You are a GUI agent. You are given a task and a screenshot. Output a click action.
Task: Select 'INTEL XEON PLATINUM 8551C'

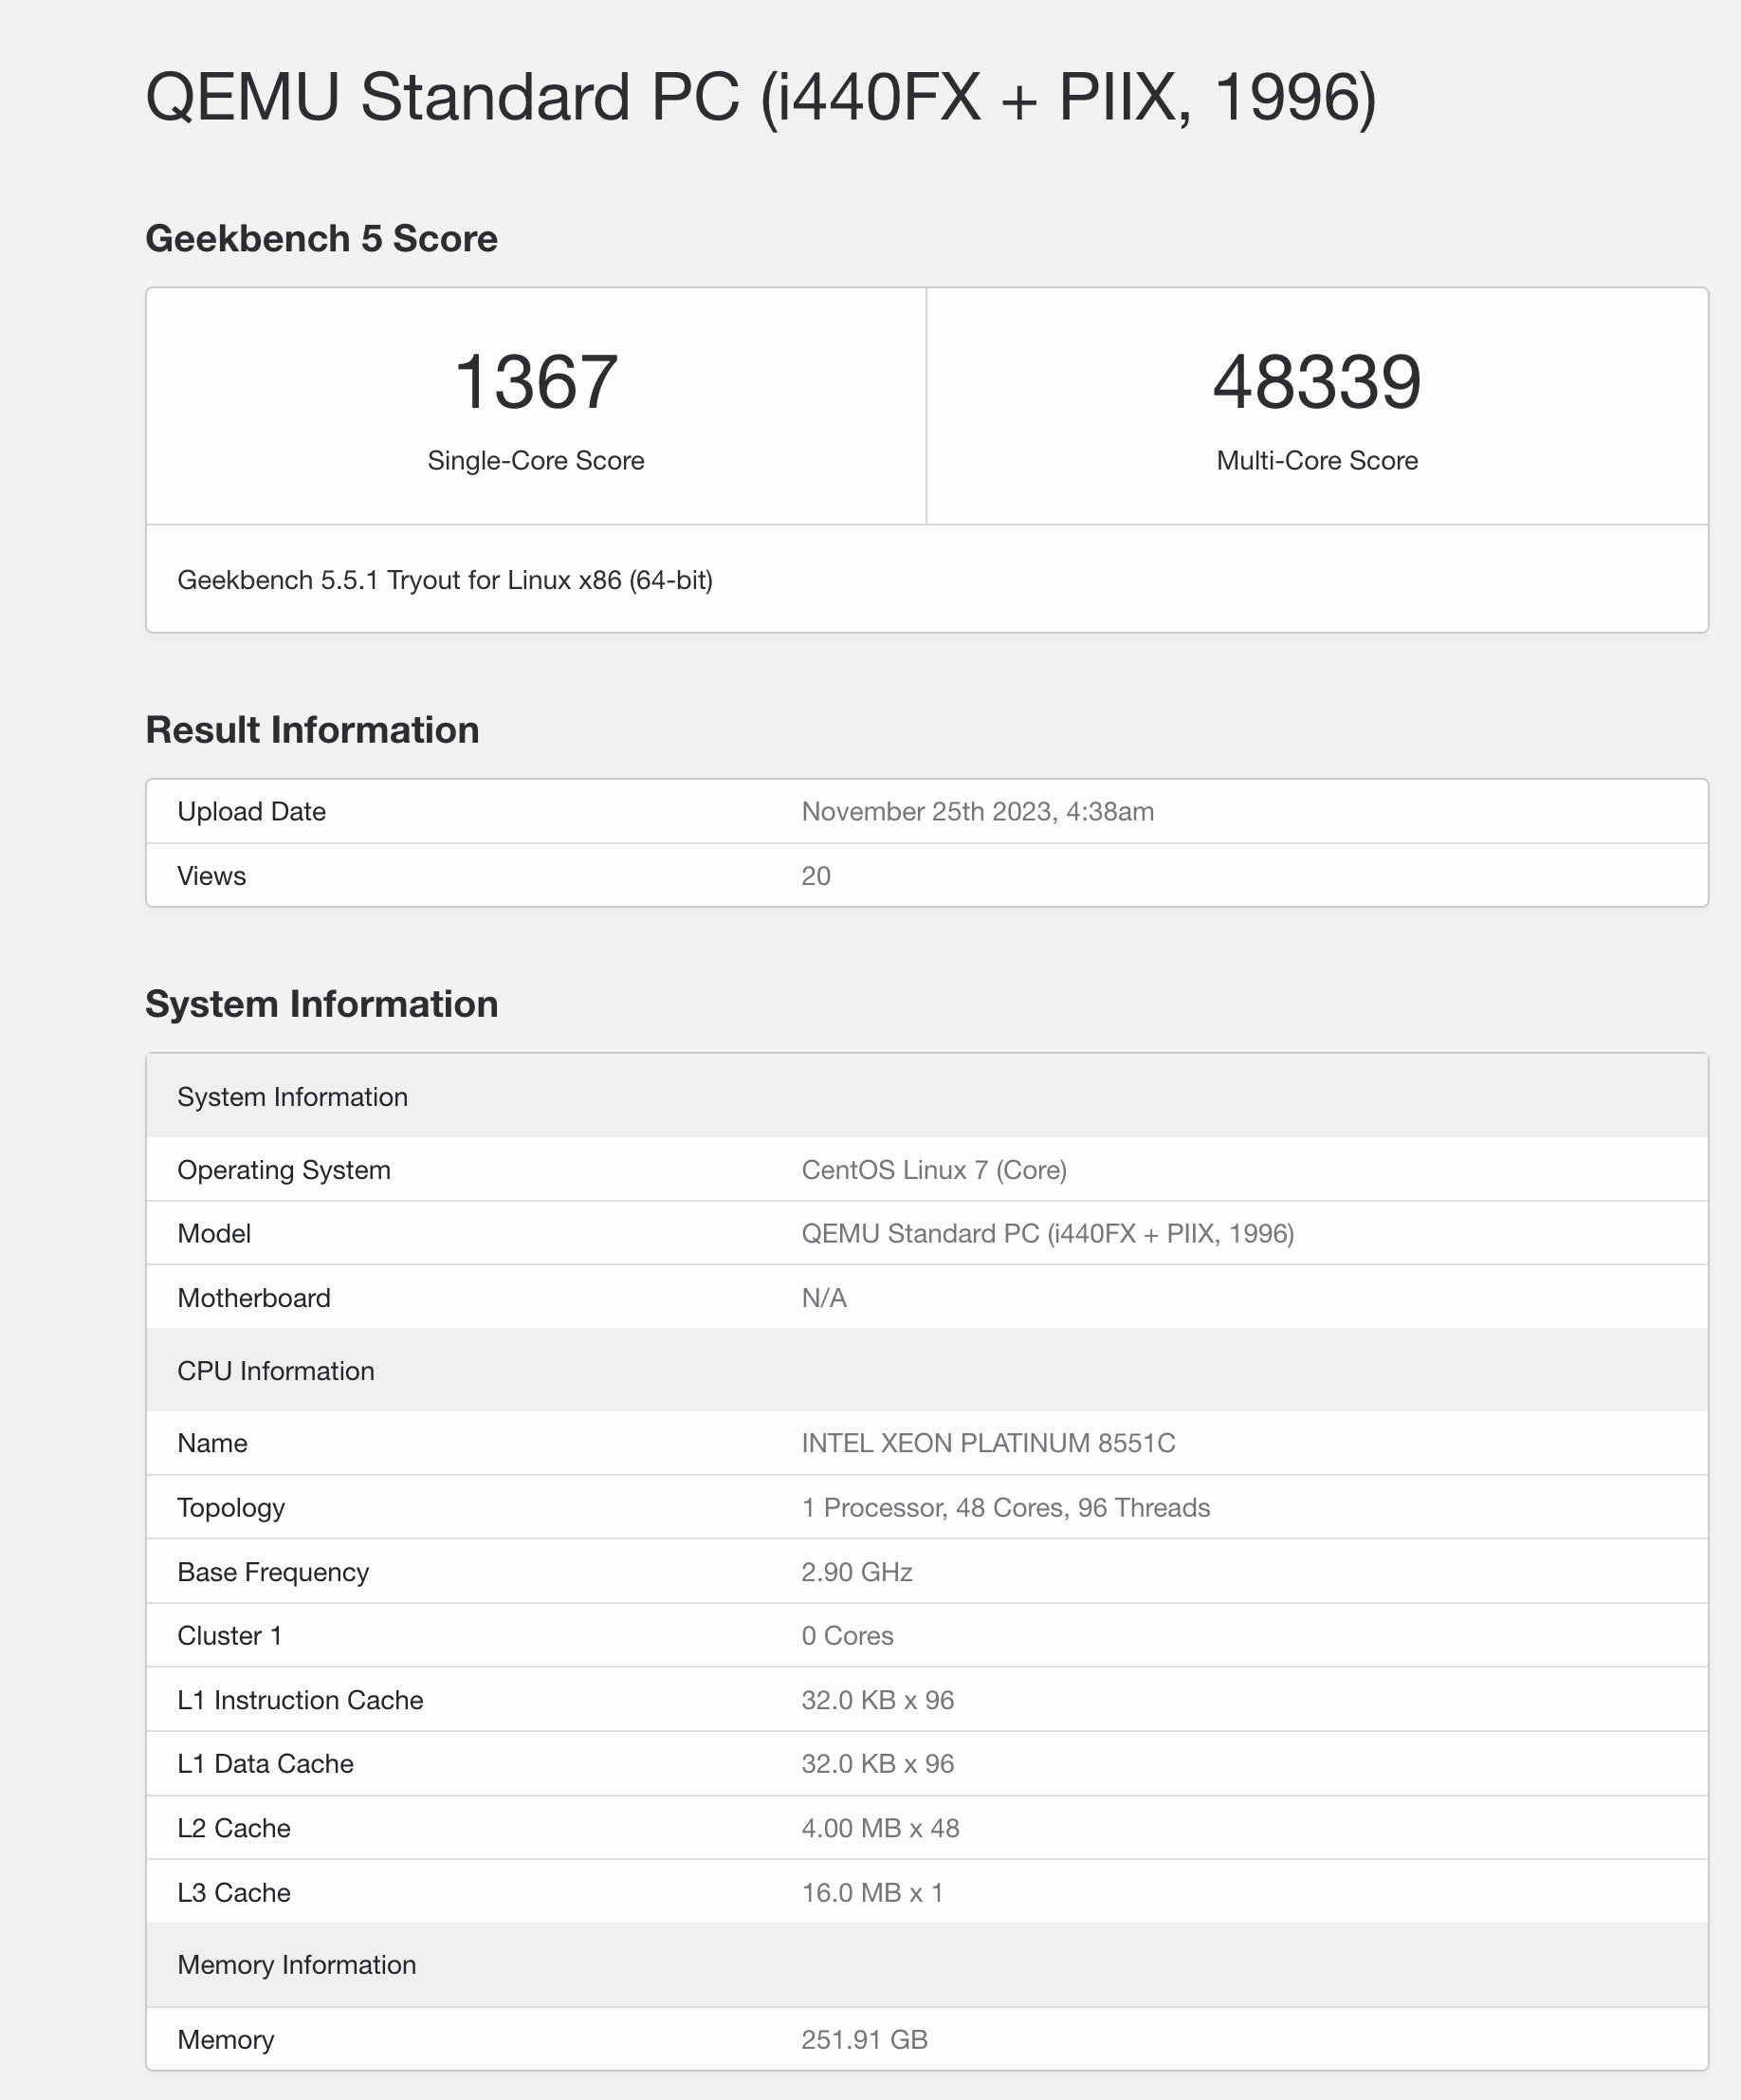[x=988, y=1443]
